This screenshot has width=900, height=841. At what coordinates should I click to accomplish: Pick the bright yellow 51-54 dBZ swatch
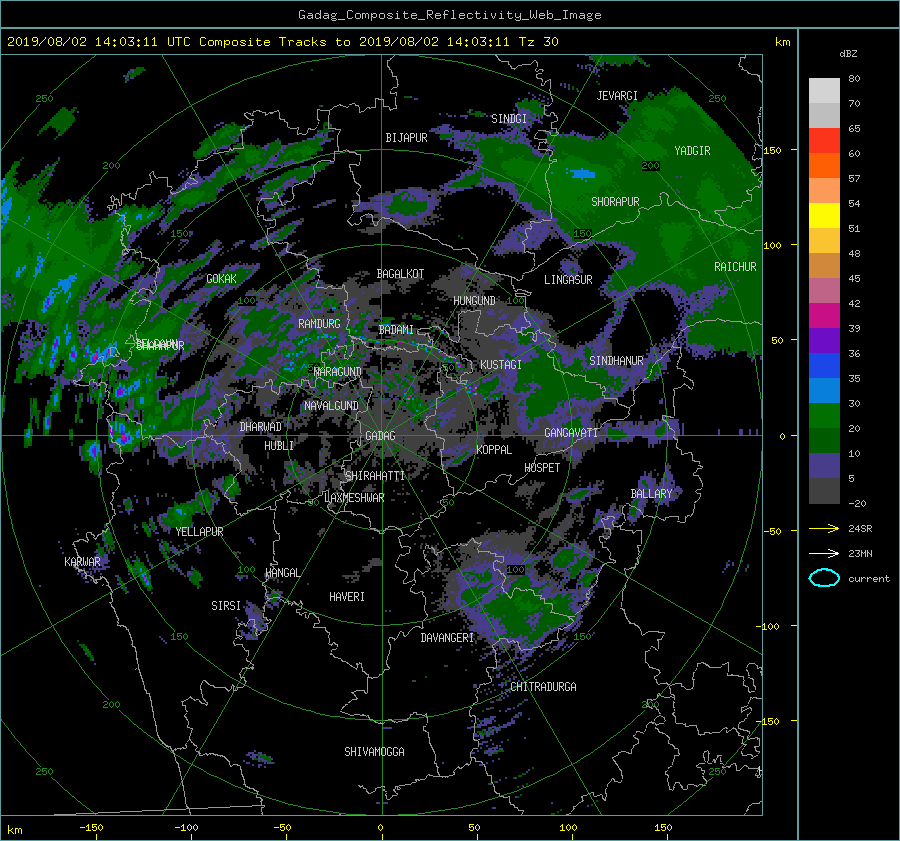(x=824, y=215)
